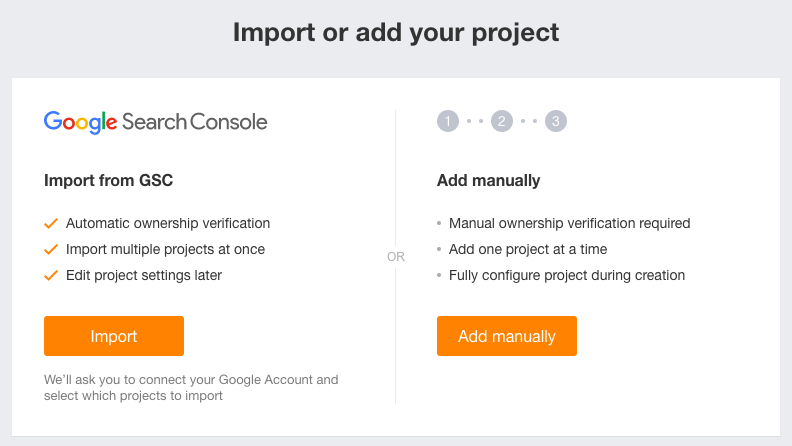The image size is (792, 446).
Task: Click the Add manually section heading
Action: [488, 181]
